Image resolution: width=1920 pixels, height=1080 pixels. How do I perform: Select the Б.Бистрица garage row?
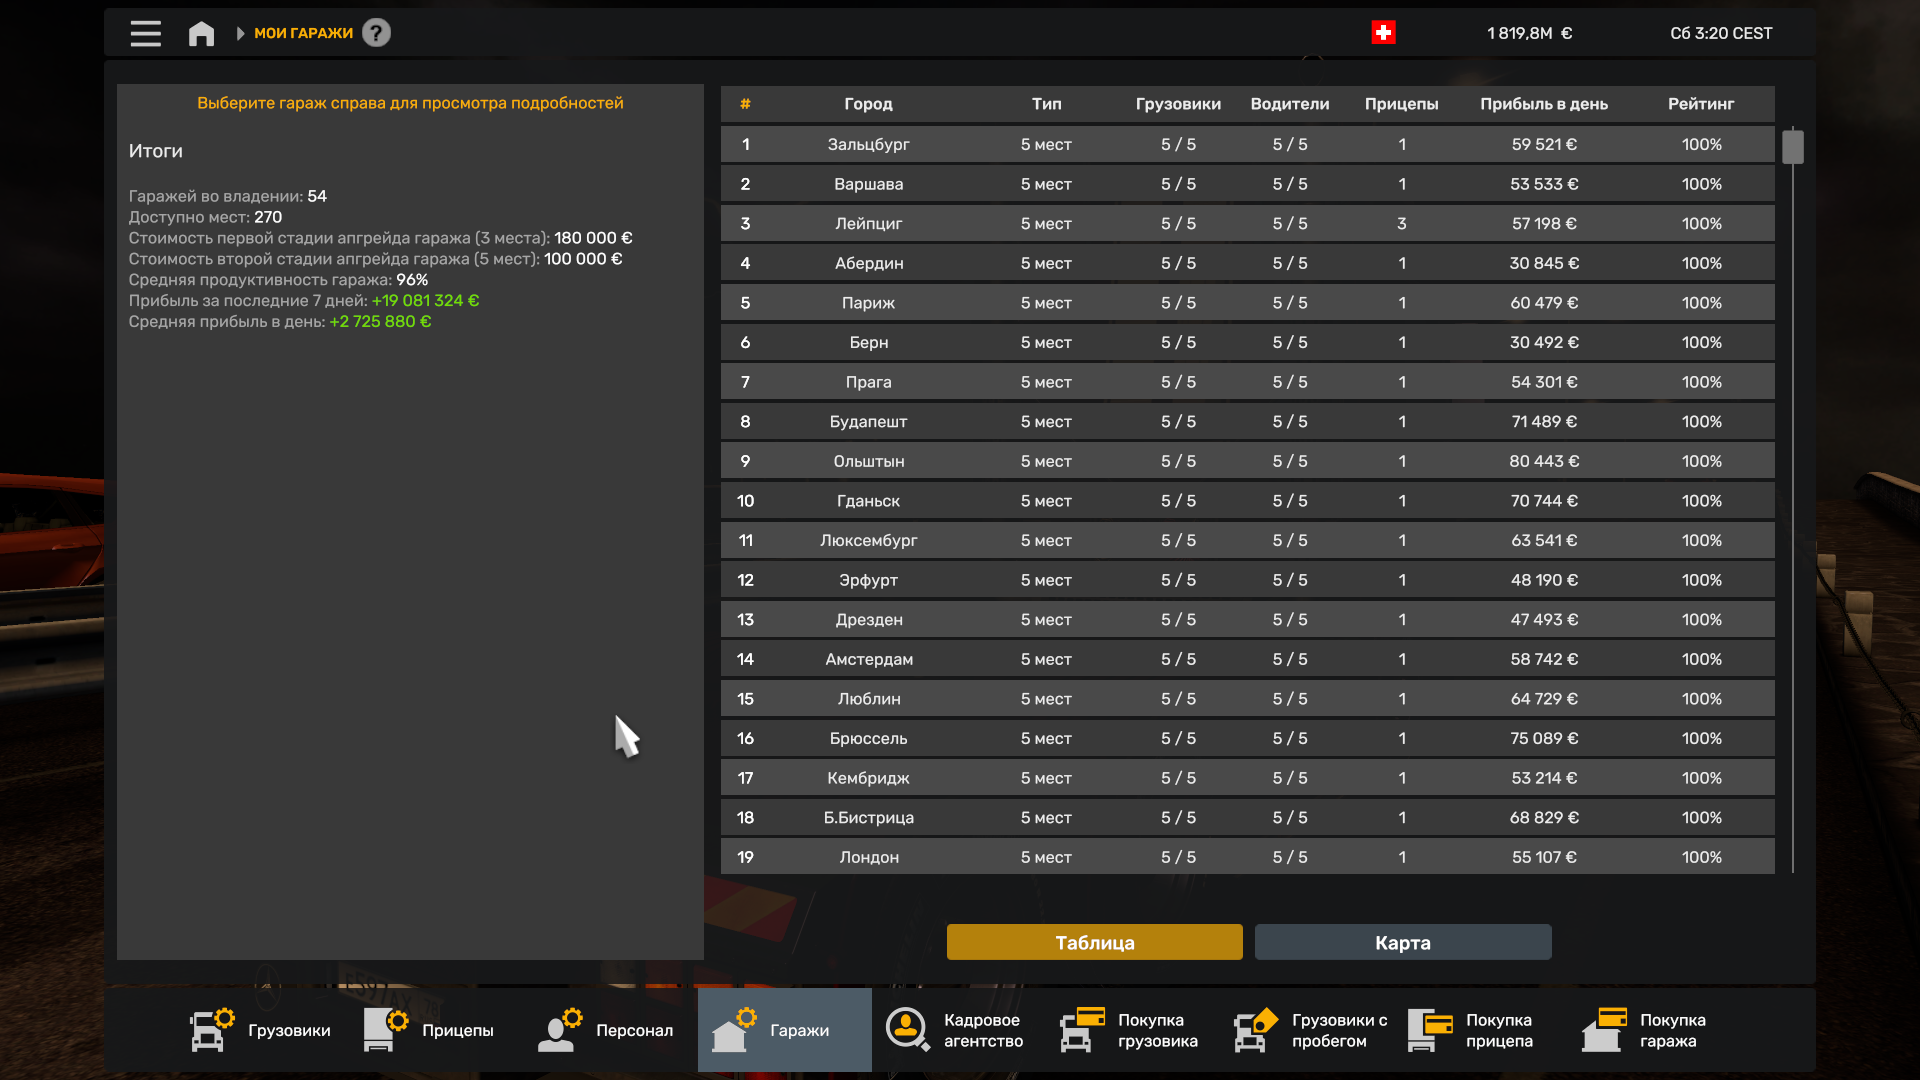pyautogui.click(x=1247, y=817)
